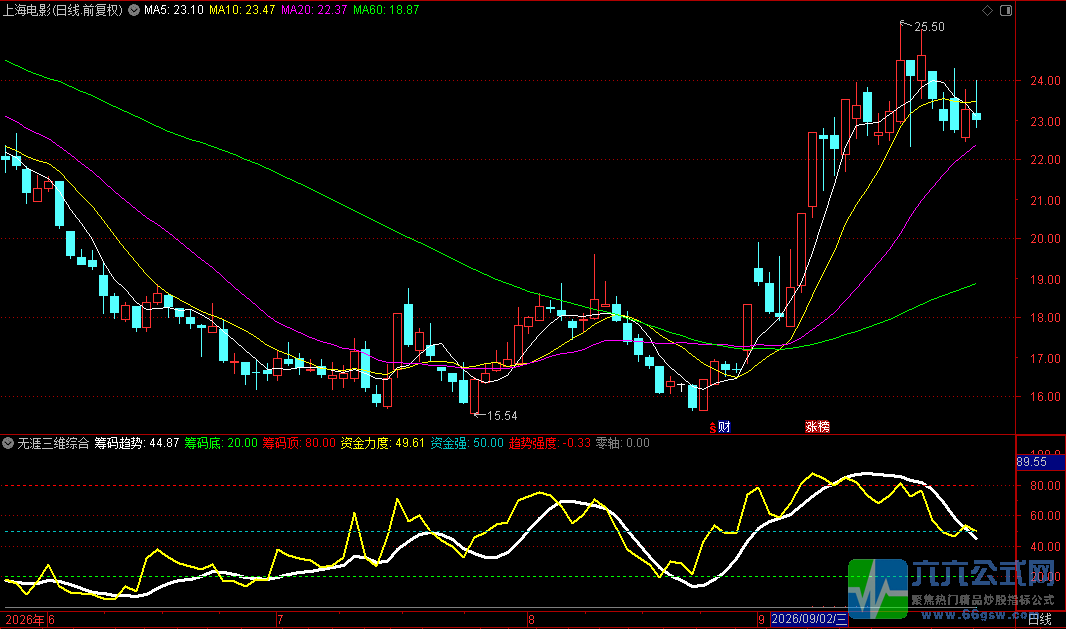
Task: Select the MA5 moving average label
Action: click(x=173, y=10)
